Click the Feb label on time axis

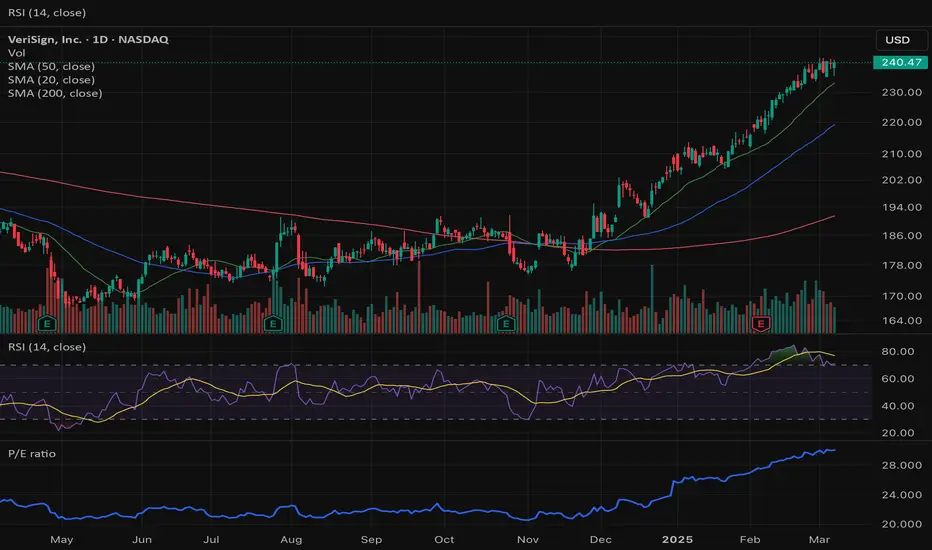(x=750, y=540)
